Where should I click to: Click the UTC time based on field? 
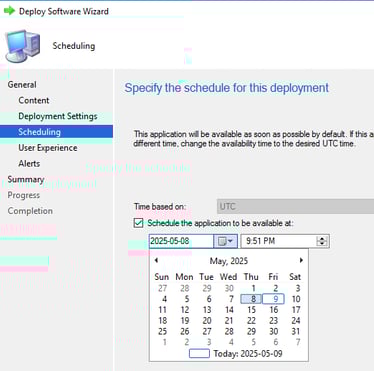295,206
